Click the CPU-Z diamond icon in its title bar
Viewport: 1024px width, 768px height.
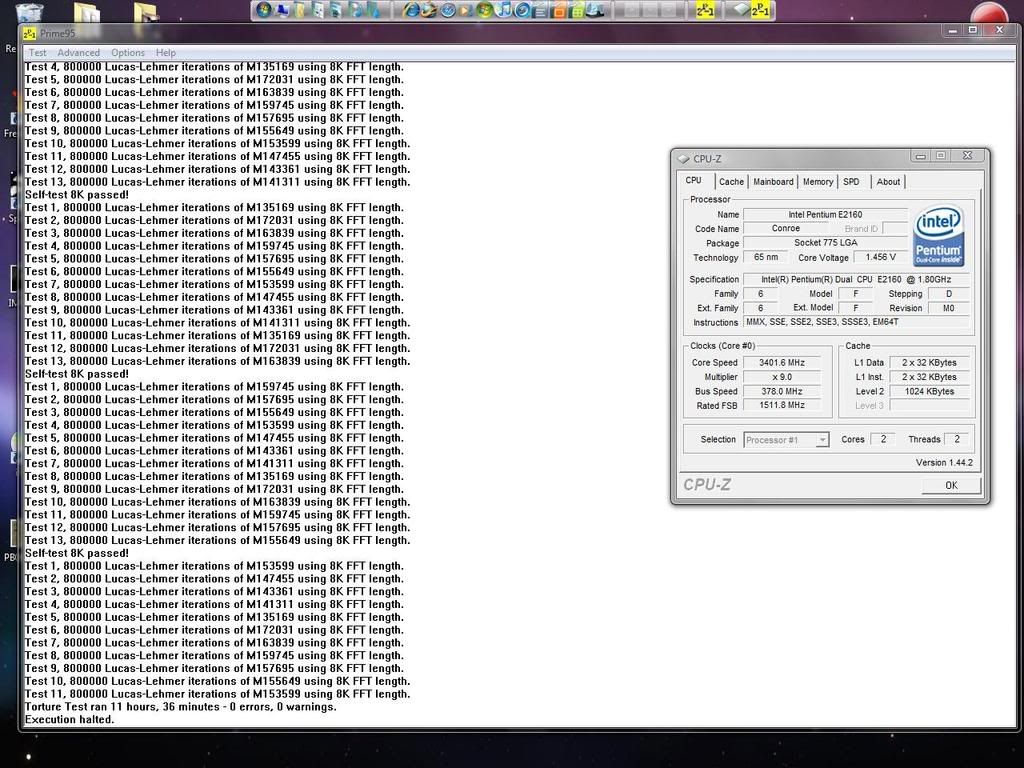pos(684,159)
